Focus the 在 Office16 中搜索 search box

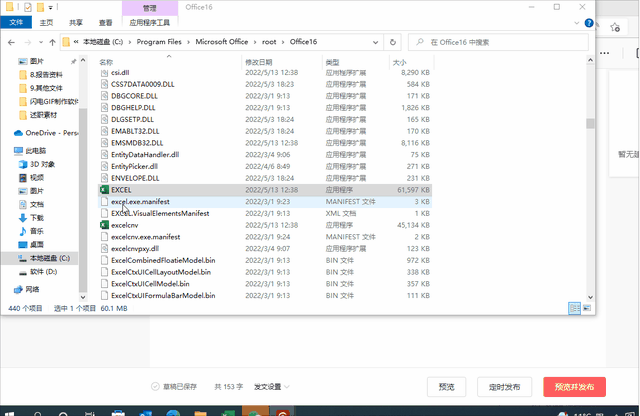(498, 42)
